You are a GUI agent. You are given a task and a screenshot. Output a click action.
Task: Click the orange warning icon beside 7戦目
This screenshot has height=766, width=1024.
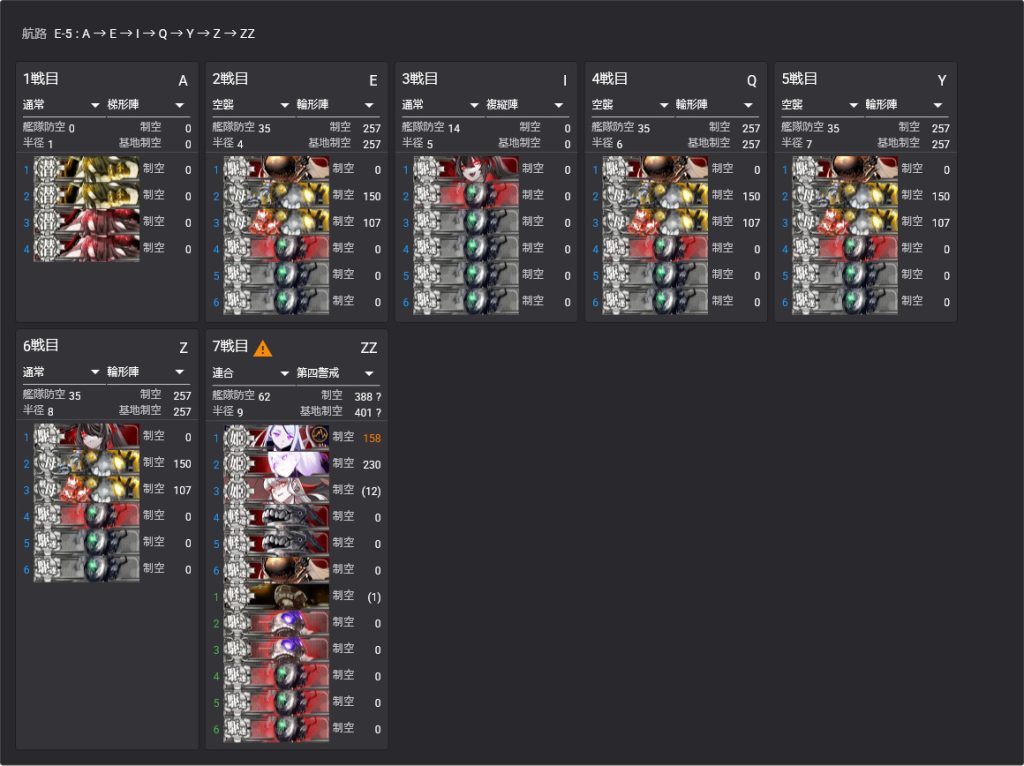pyautogui.click(x=262, y=348)
